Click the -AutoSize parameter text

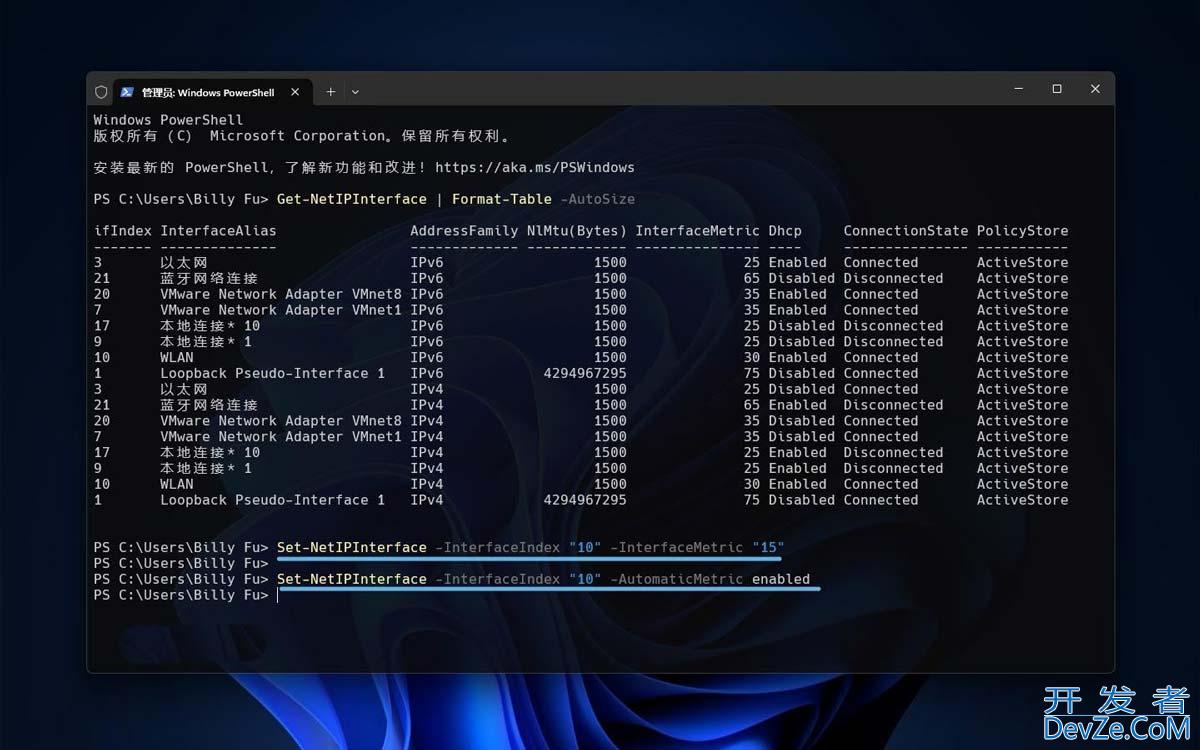point(597,199)
